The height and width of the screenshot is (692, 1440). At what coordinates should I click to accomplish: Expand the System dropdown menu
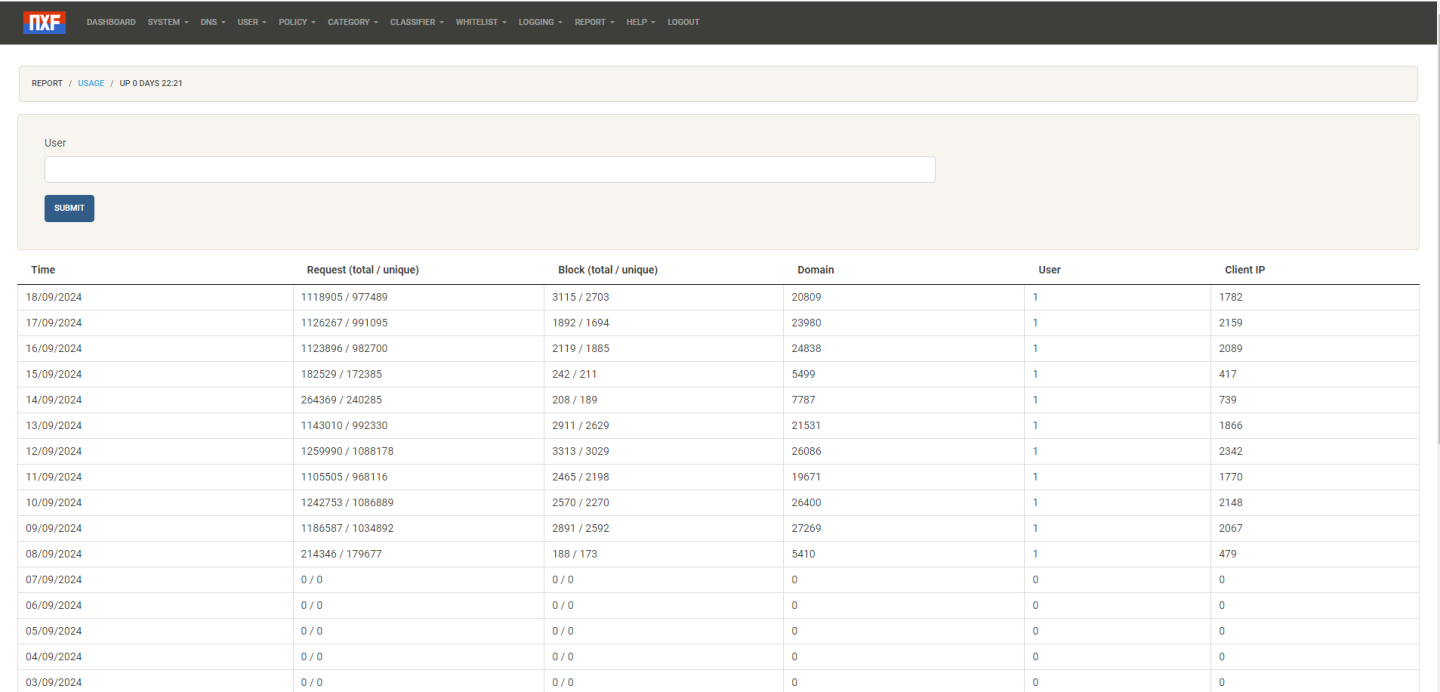[x=168, y=22]
